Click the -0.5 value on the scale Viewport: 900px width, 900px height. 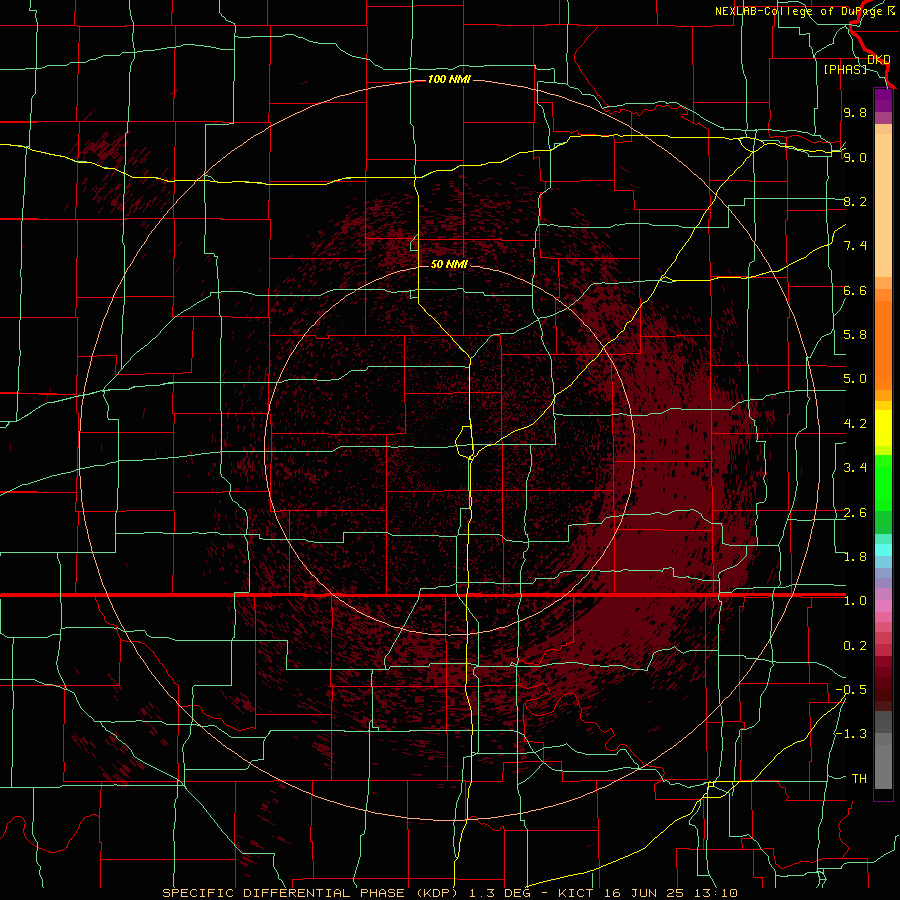[x=851, y=690]
